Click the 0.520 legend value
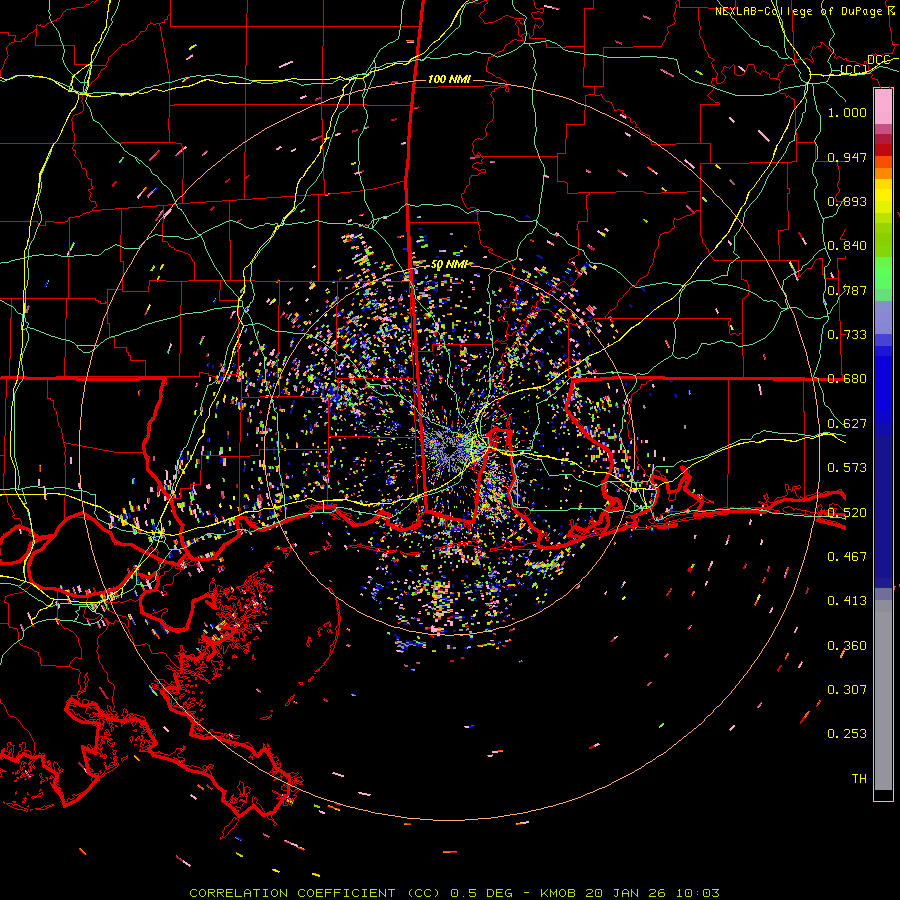This screenshot has height=900, width=900. pyautogui.click(x=847, y=513)
